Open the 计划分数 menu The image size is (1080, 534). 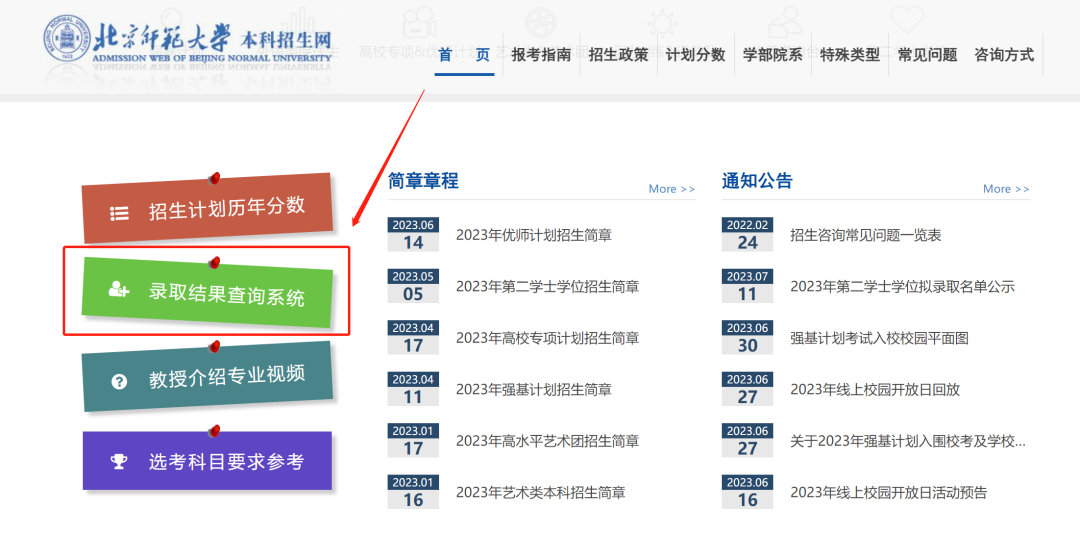point(696,54)
